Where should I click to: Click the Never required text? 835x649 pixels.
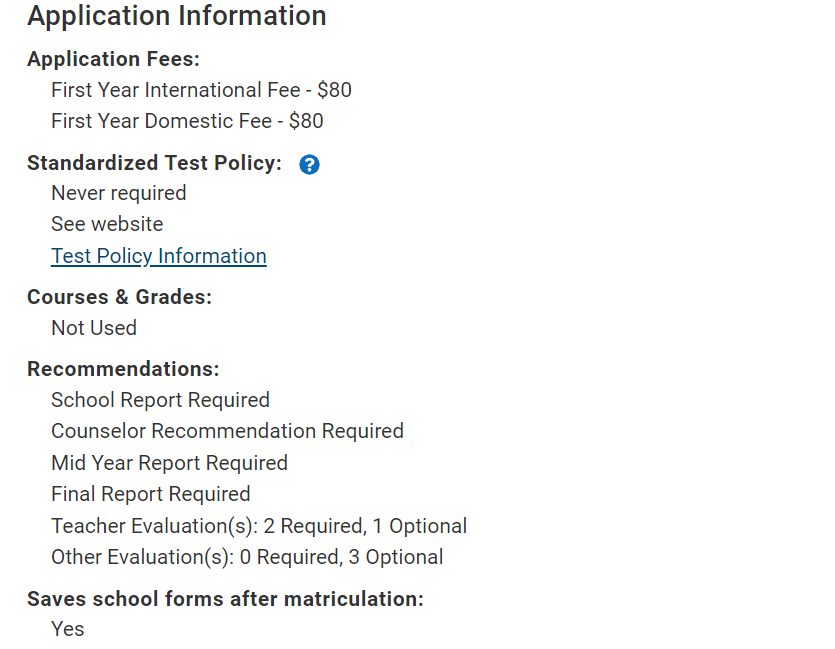(119, 193)
